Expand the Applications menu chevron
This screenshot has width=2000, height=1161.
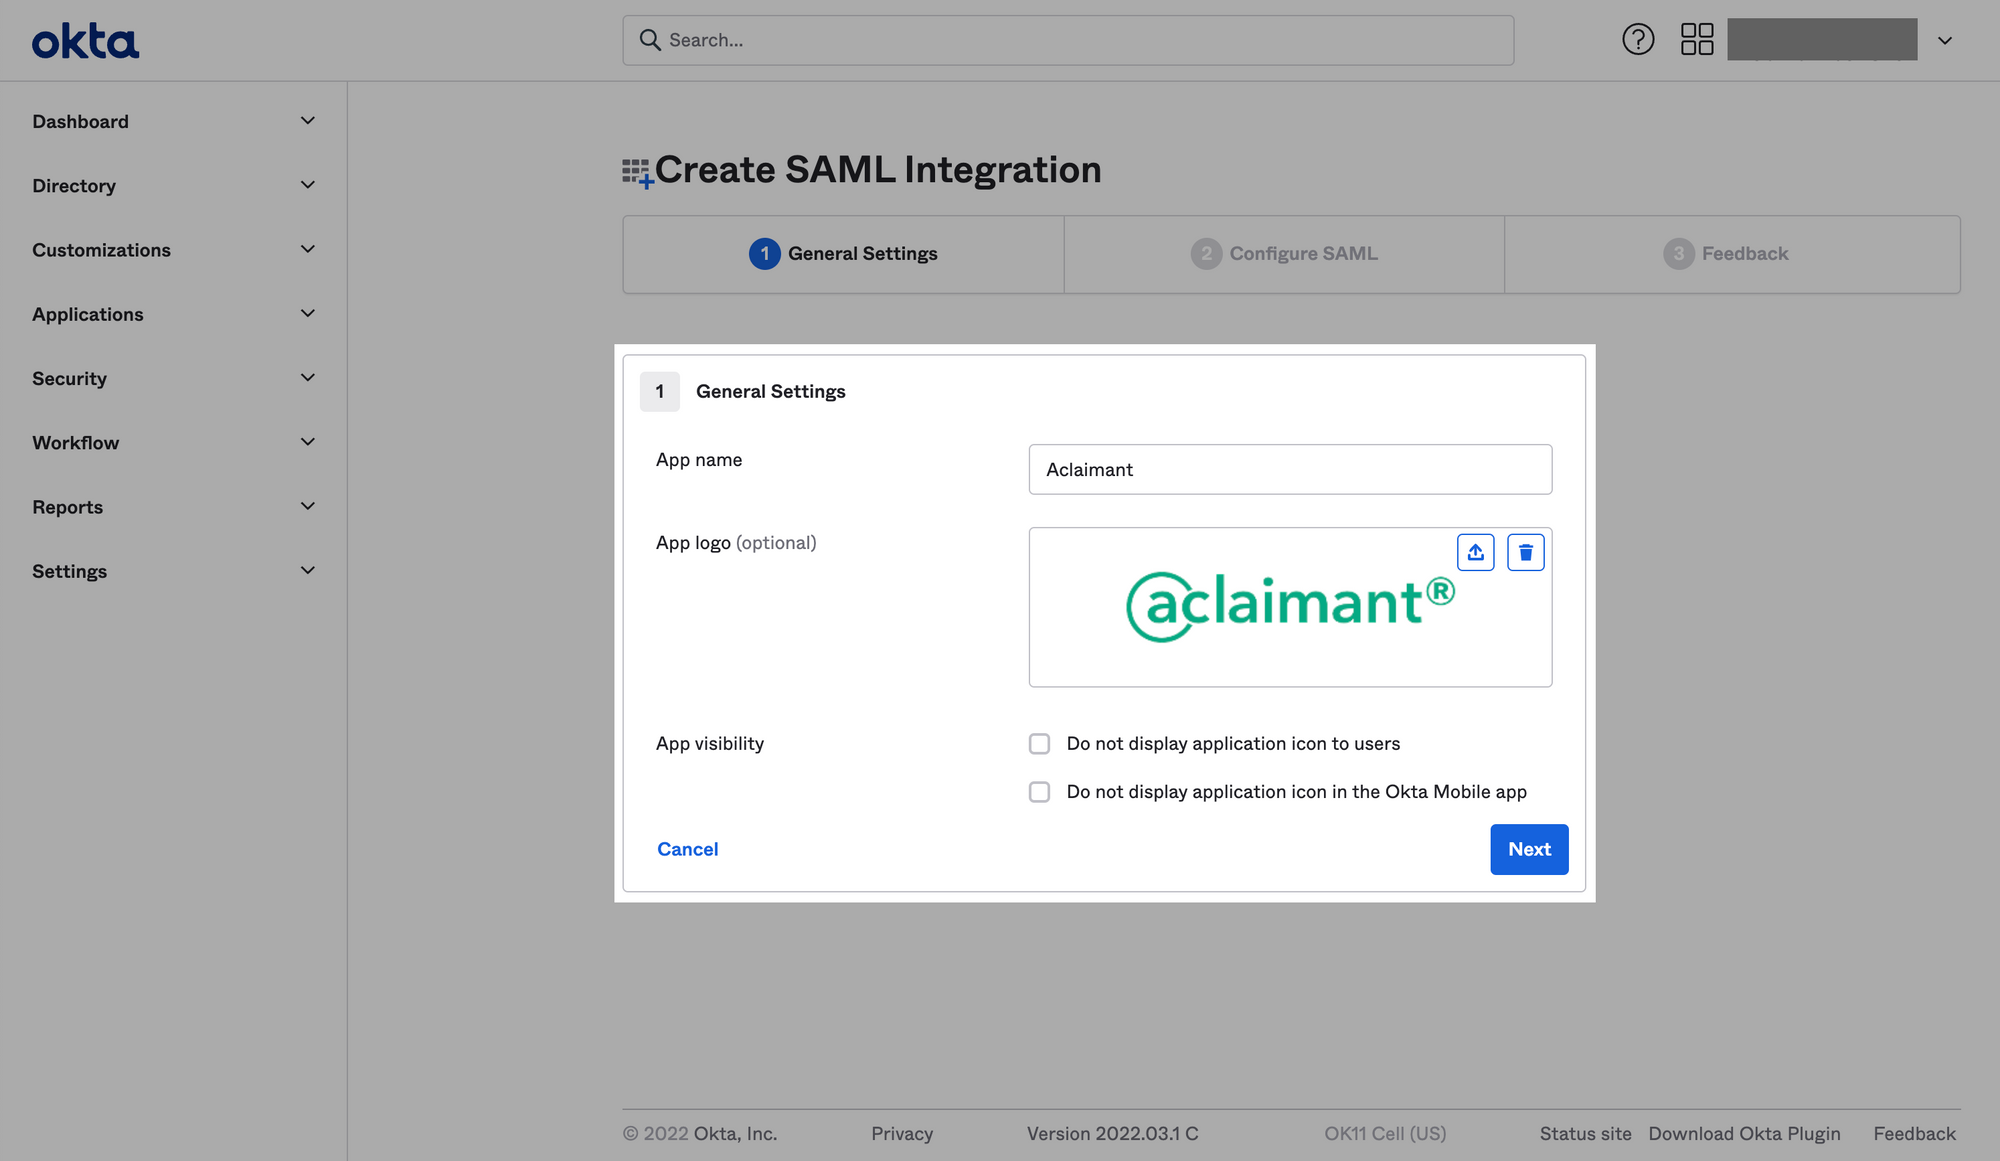[308, 314]
